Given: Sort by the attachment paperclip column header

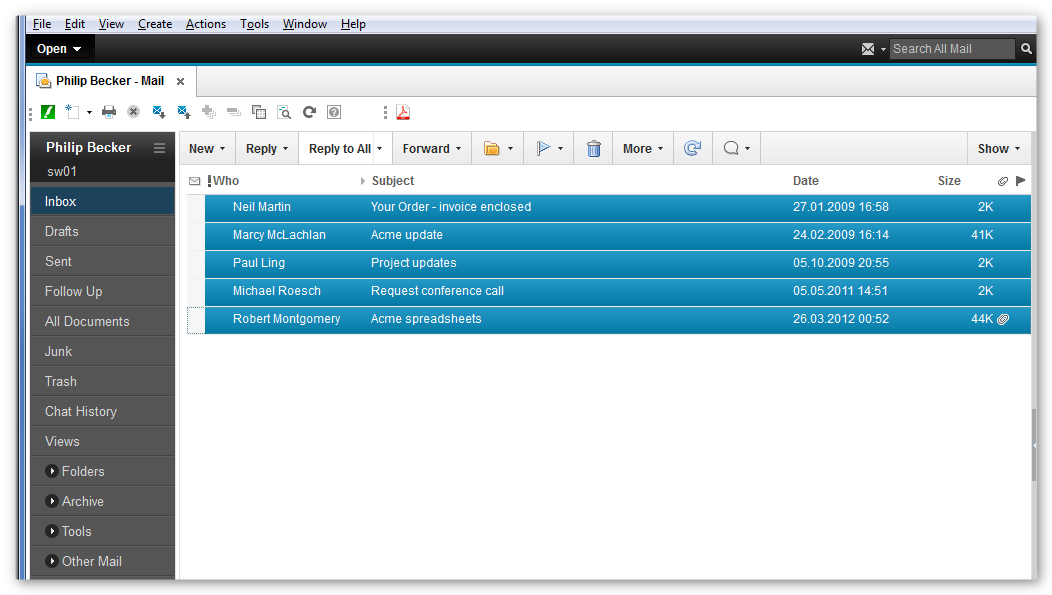Looking at the screenshot, I should [x=1003, y=180].
